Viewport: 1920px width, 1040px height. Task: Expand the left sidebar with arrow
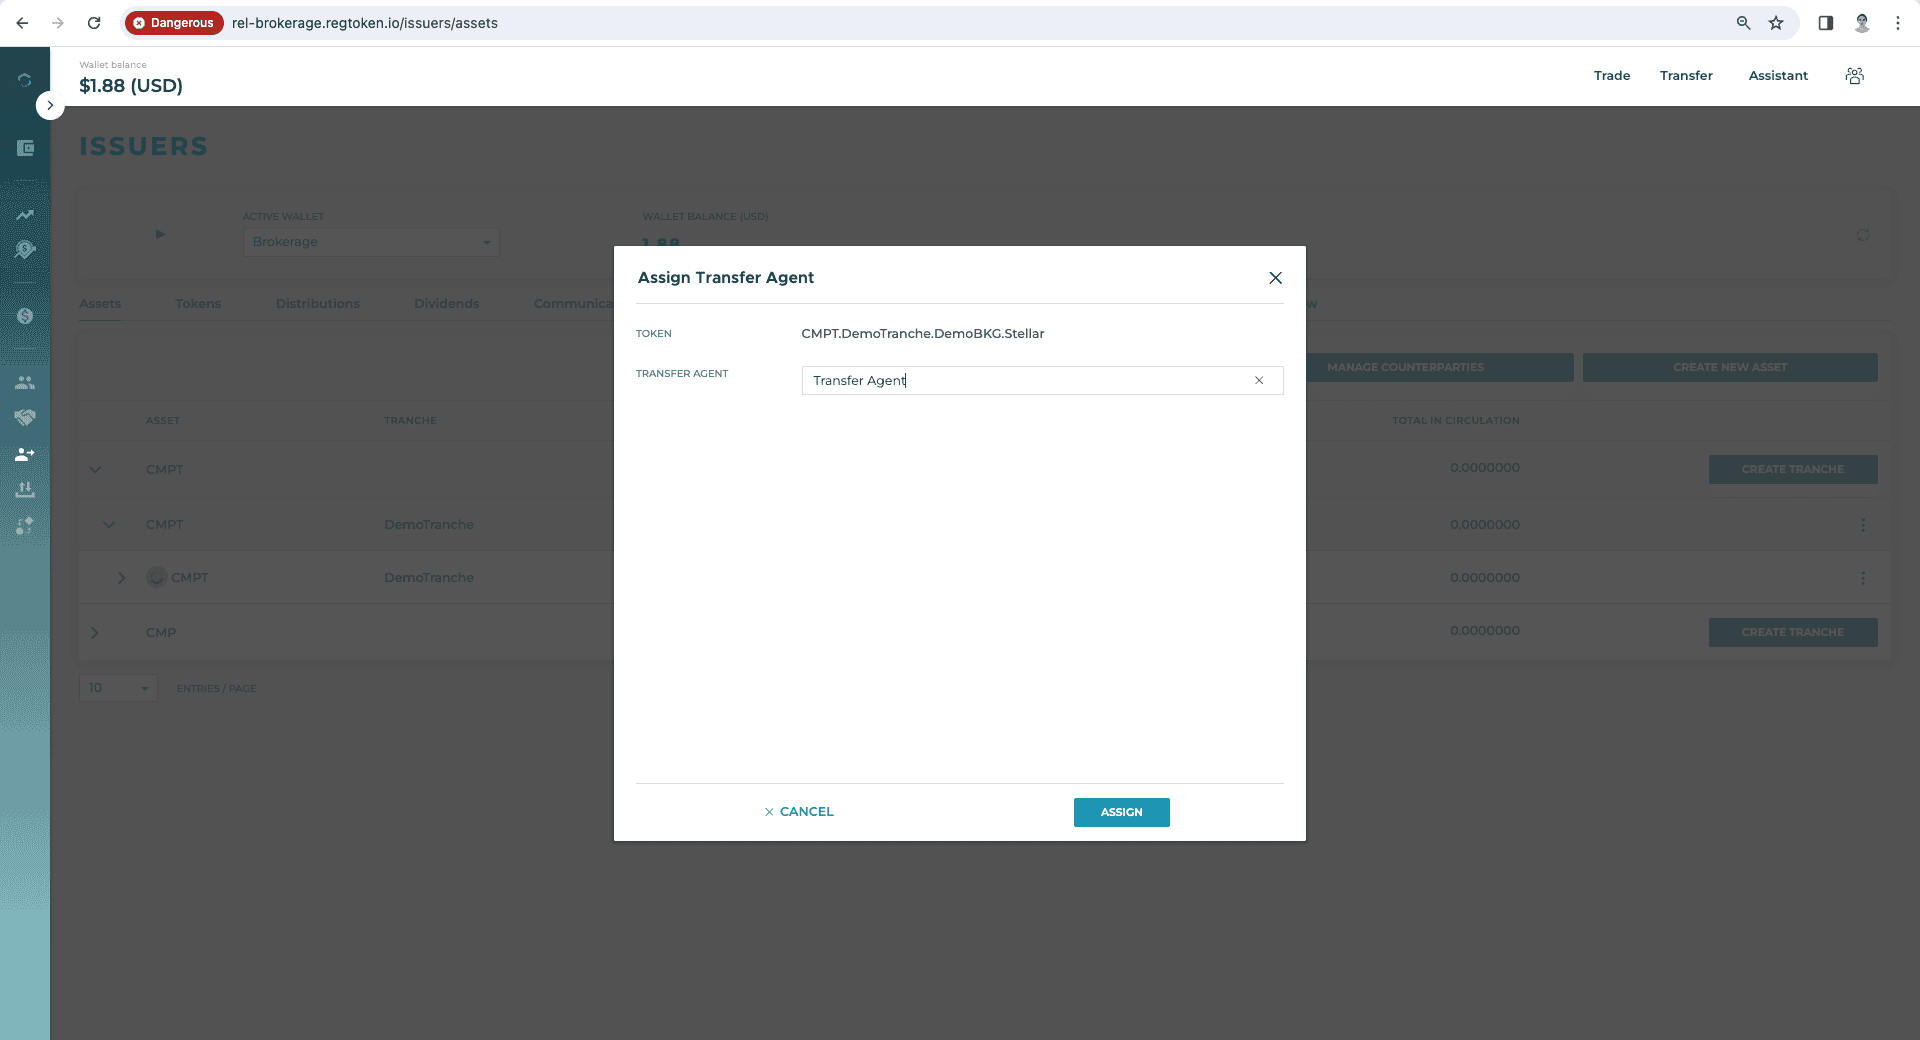click(x=50, y=105)
